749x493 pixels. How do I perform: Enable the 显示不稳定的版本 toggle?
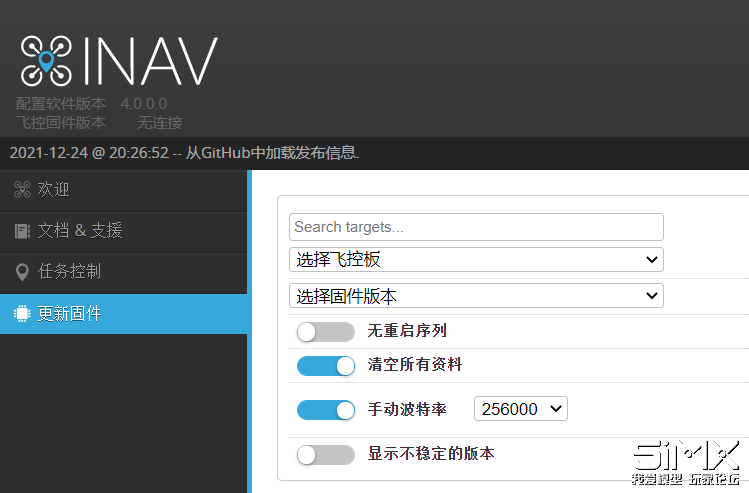[326, 455]
